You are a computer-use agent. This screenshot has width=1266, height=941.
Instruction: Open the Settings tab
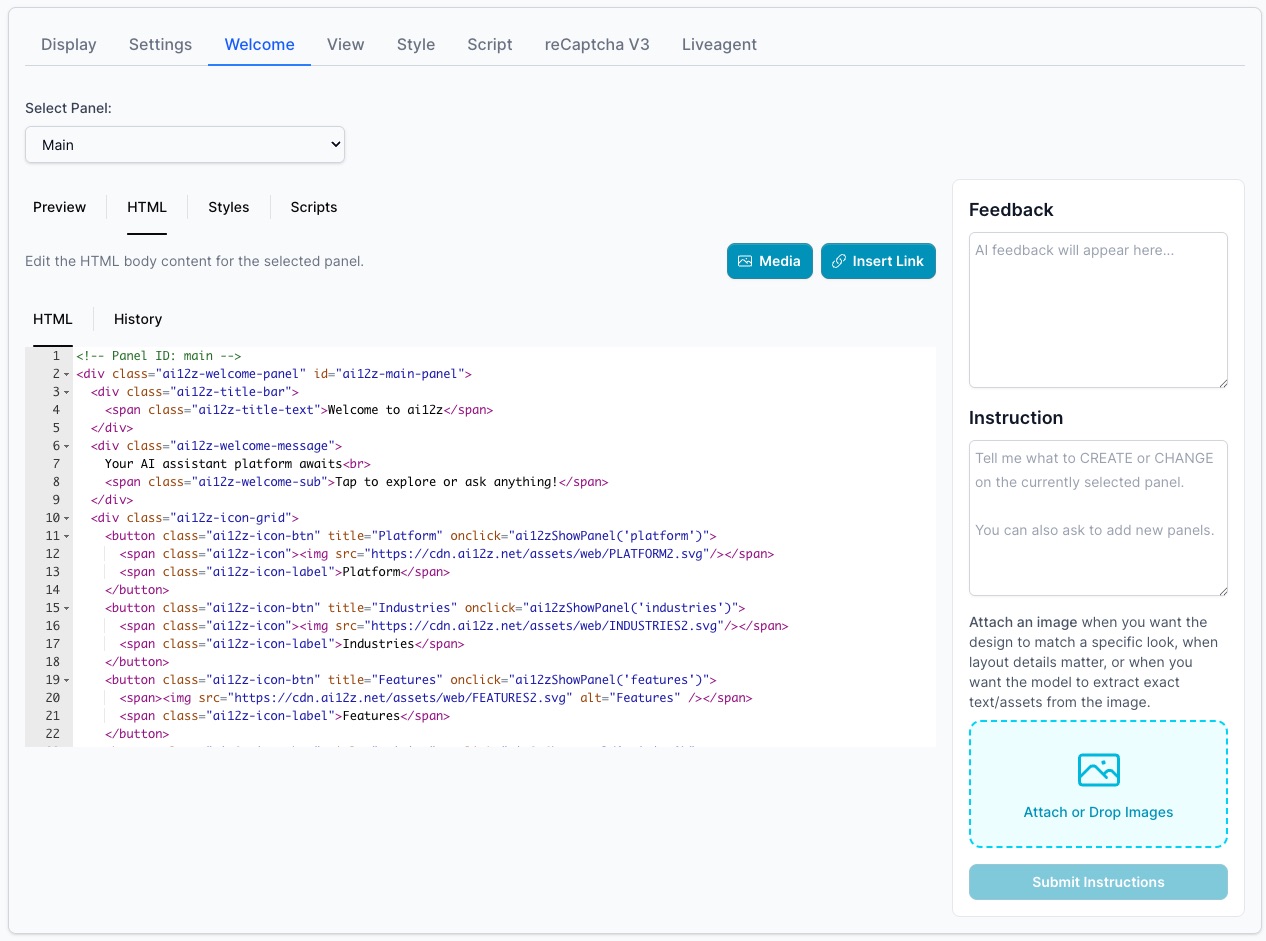160,44
